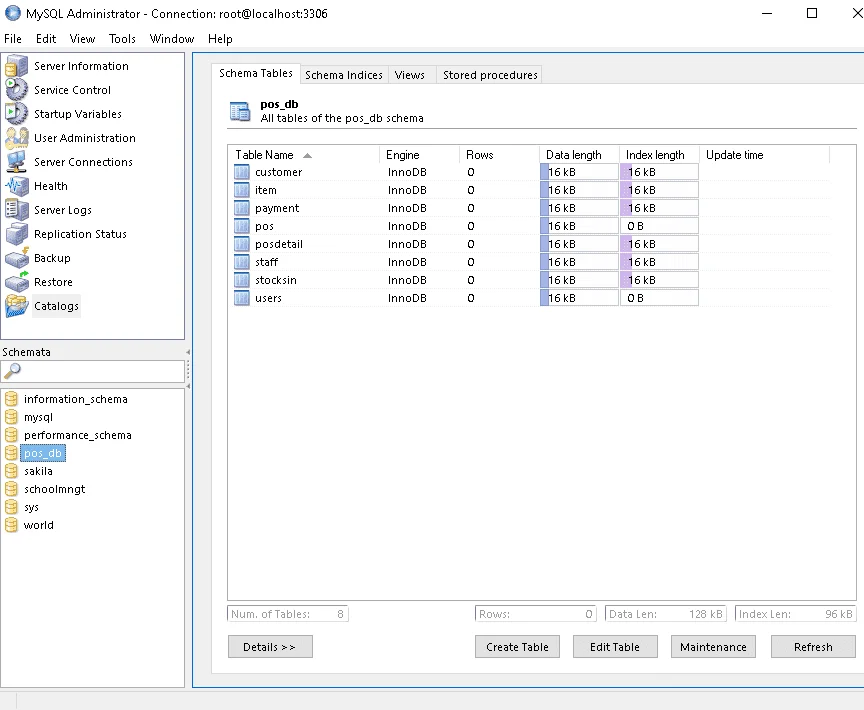
Task: Switch to the Schema Indices tab
Action: coord(344,75)
